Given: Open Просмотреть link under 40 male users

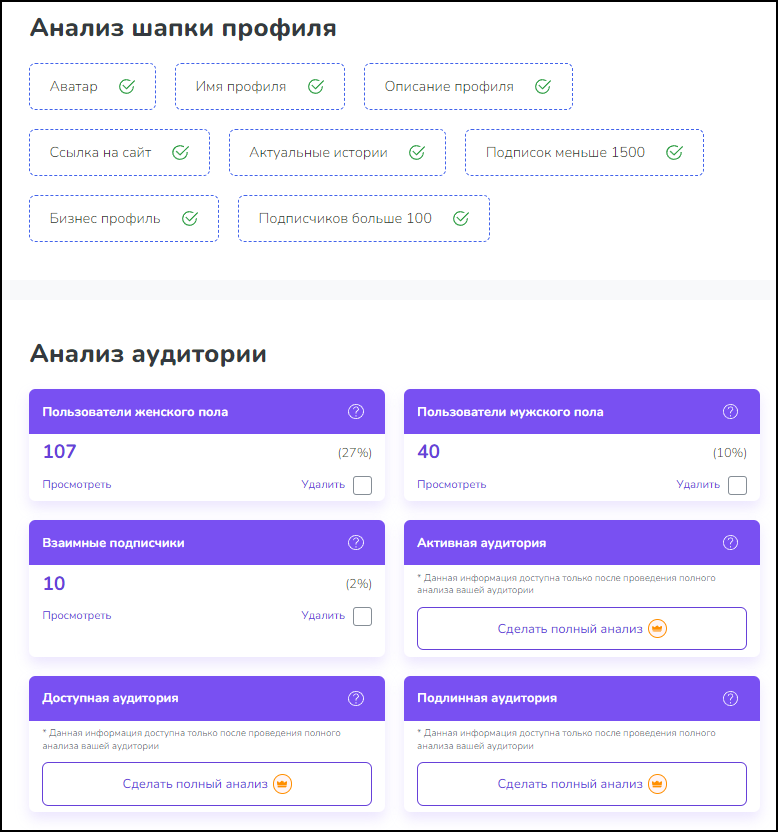Looking at the screenshot, I should click(x=452, y=484).
